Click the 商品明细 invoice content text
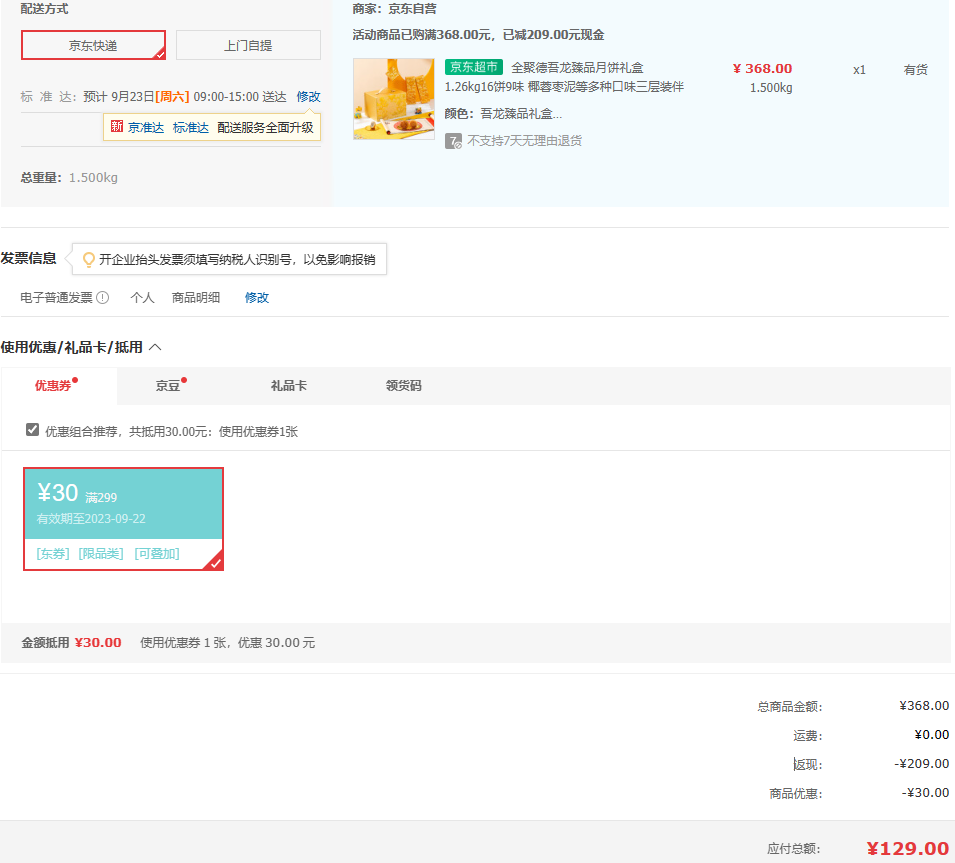The height and width of the screenshot is (863, 955). coord(196,297)
